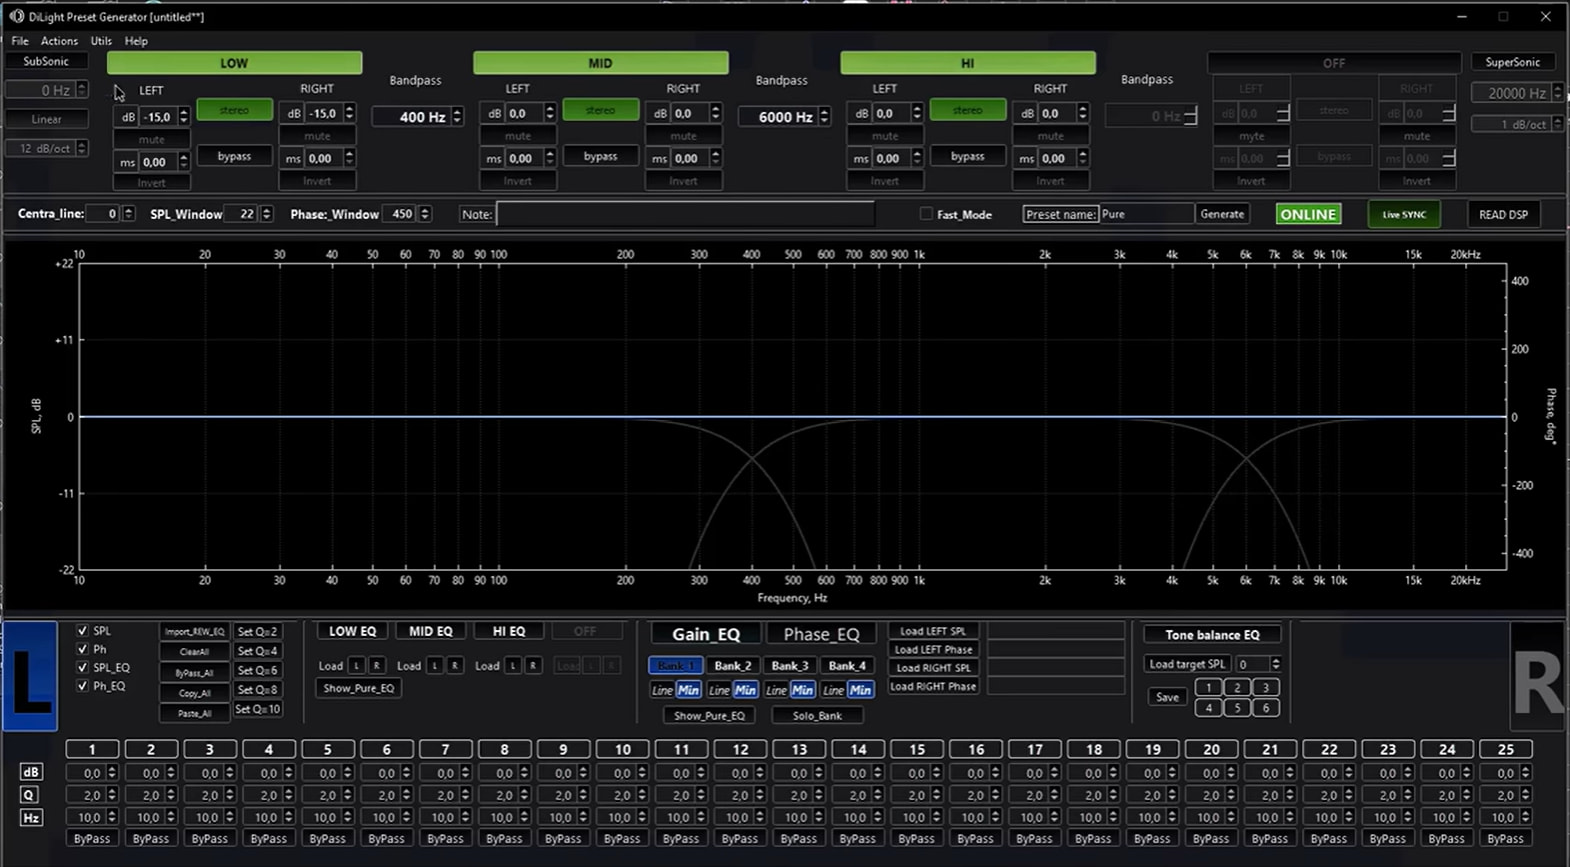Click ClearAll button
This screenshot has height=867, width=1570.
[x=194, y=652]
